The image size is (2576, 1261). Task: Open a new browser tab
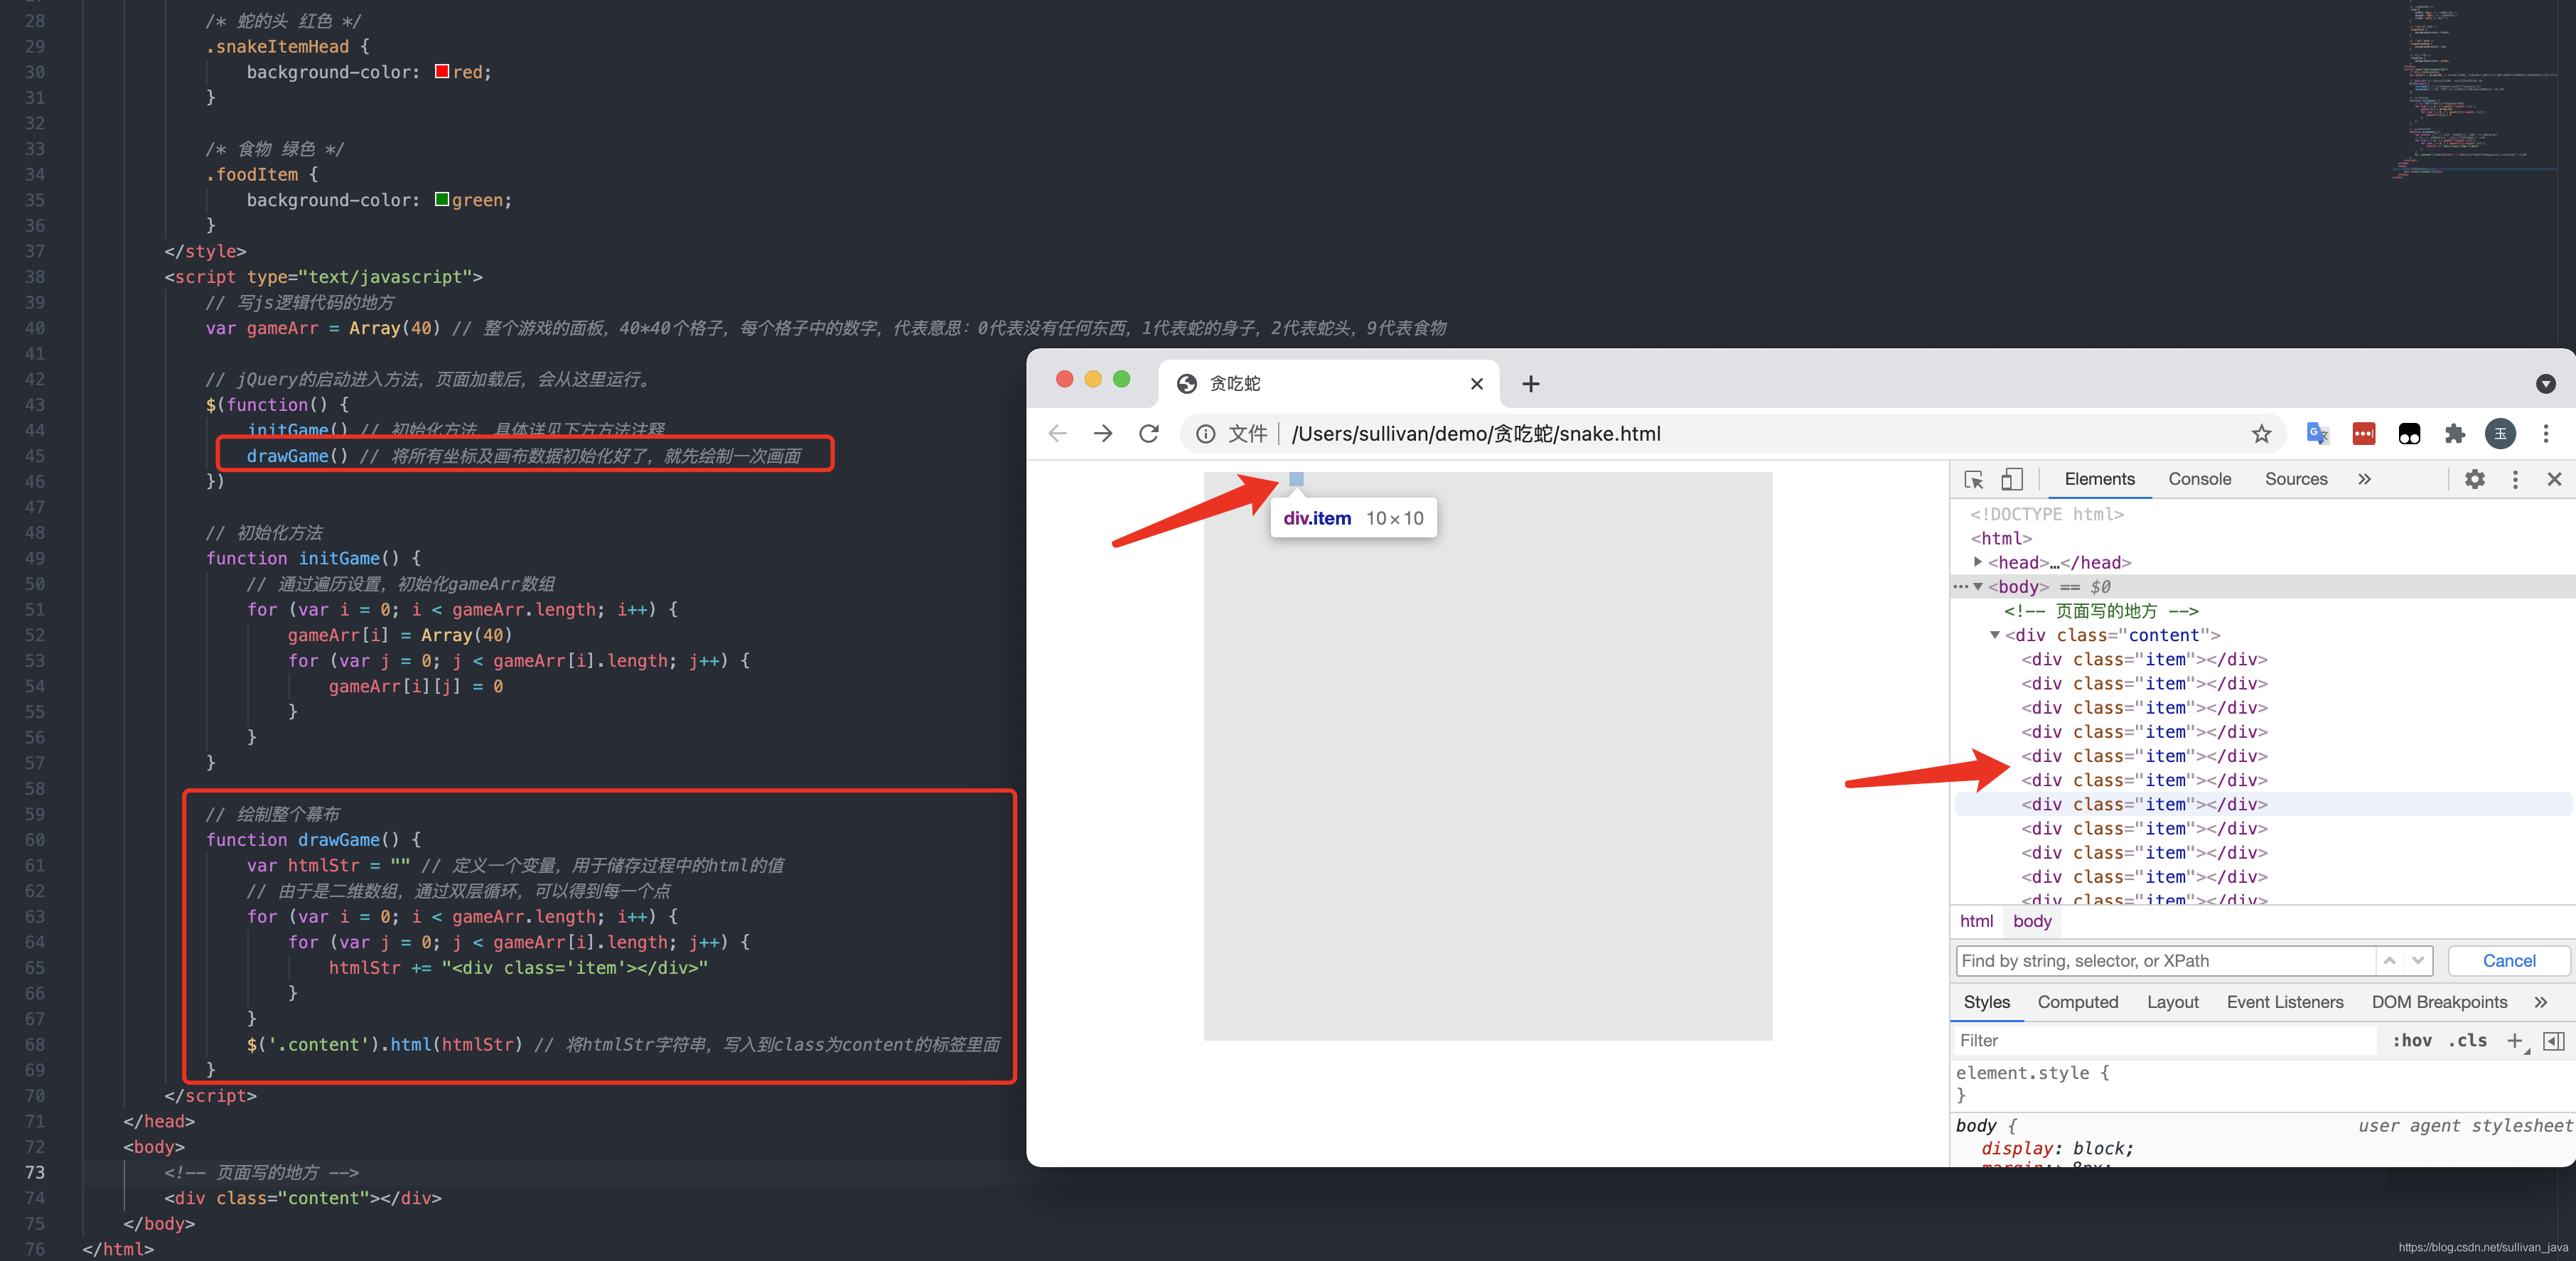(1530, 384)
